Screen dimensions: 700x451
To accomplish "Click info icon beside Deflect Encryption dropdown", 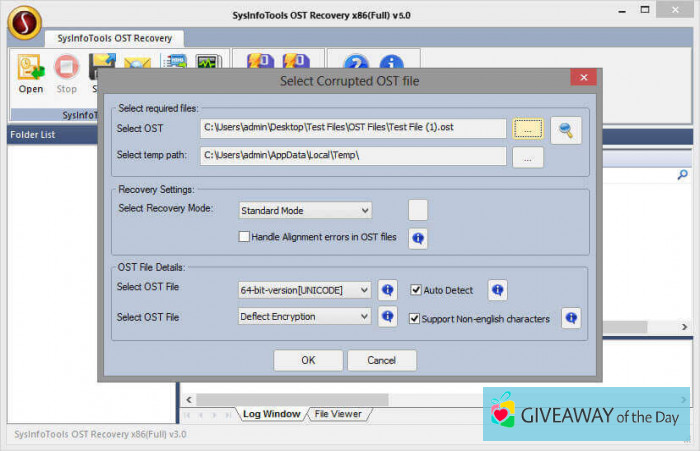I will (388, 317).
